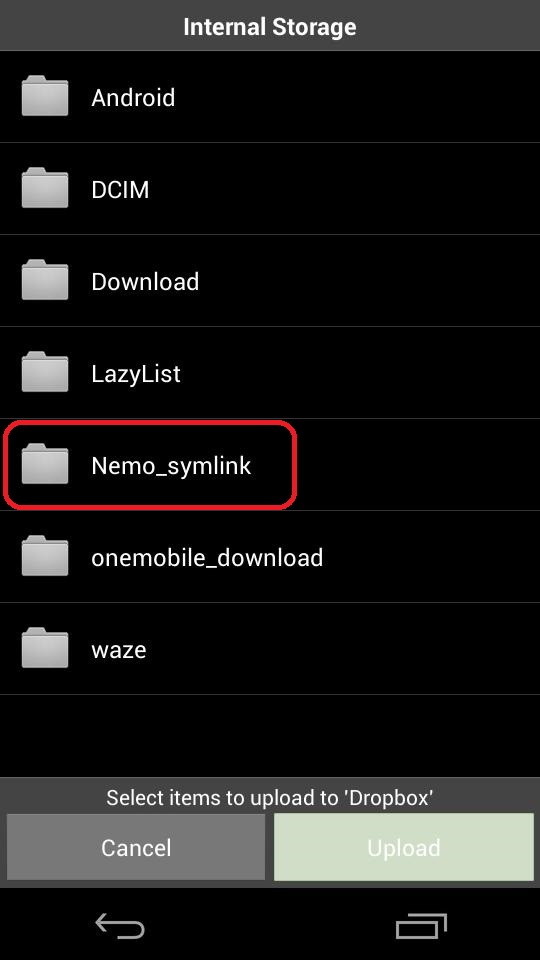This screenshot has height=960, width=540.
Task: Click the onemobile_download folder icon
Action: tap(45, 557)
